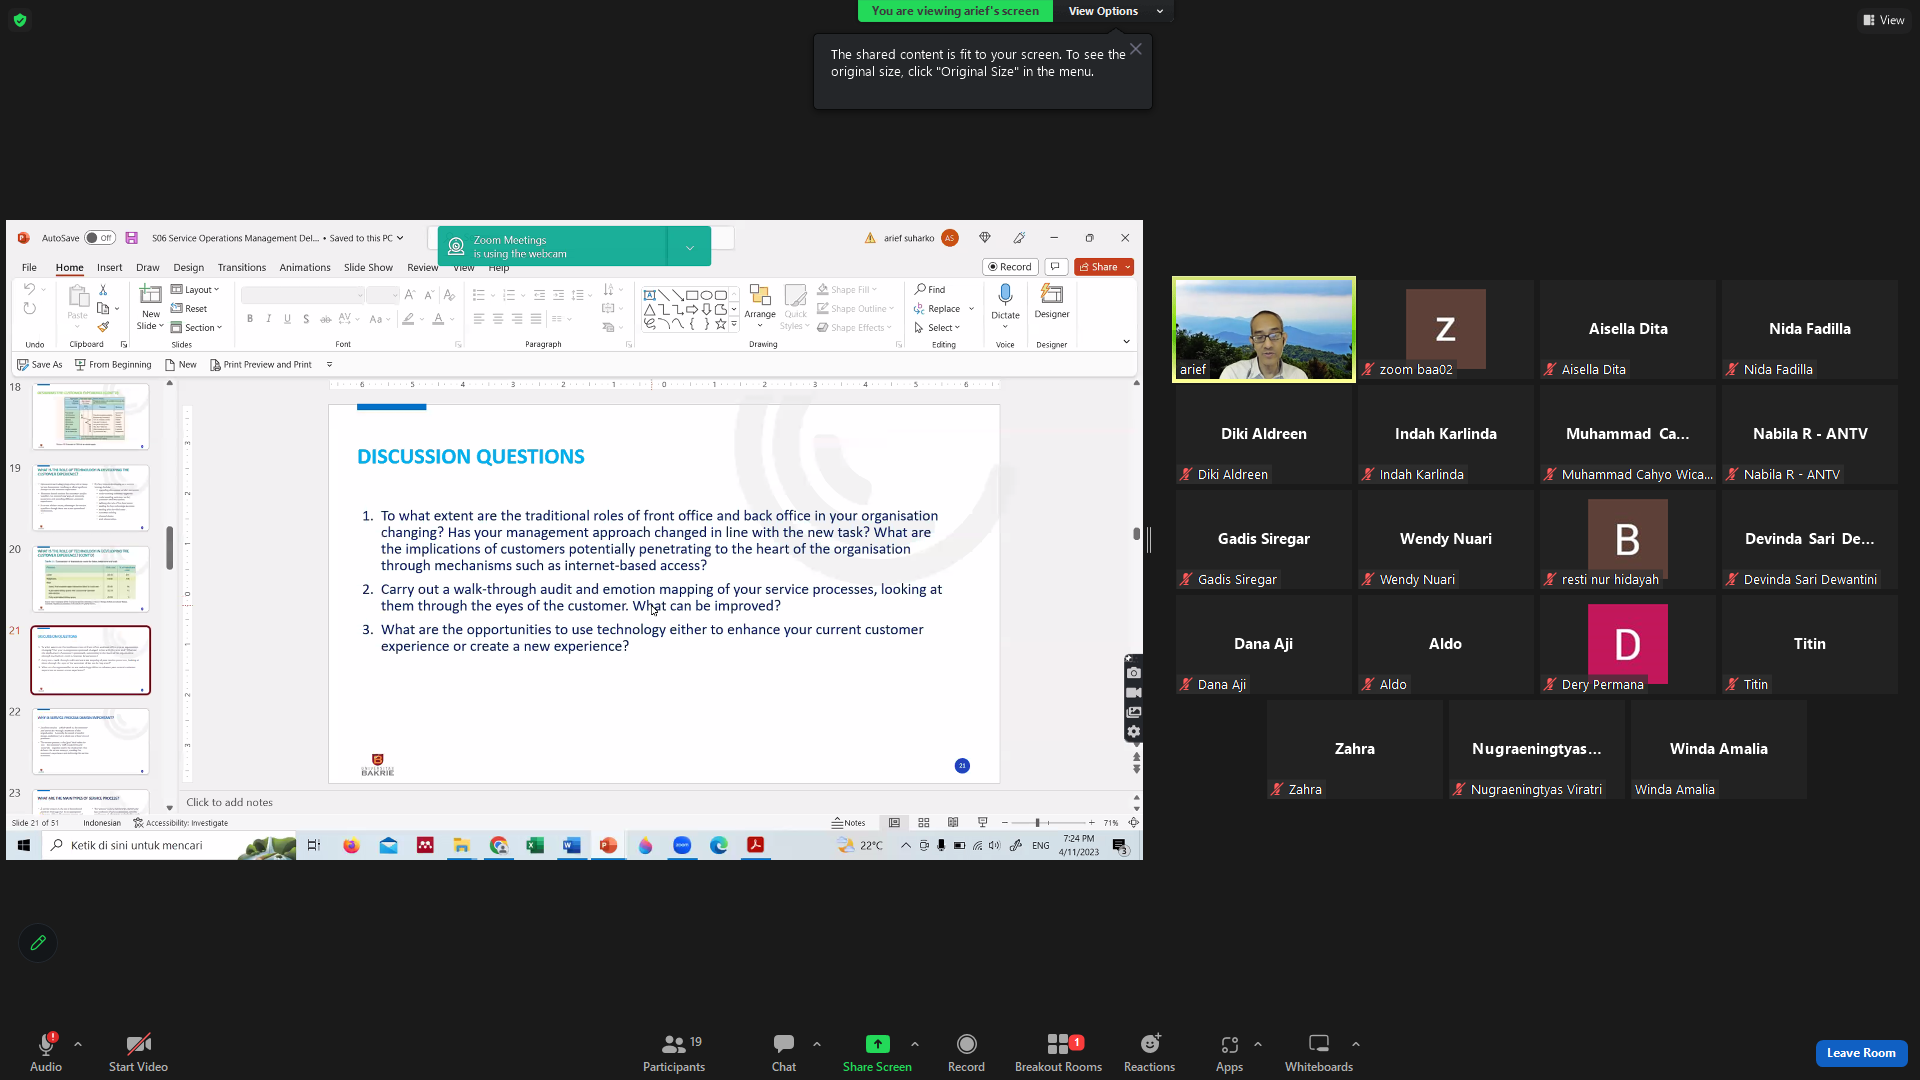Open the Designer pane
1920x1080 pixels.
(x=1052, y=300)
